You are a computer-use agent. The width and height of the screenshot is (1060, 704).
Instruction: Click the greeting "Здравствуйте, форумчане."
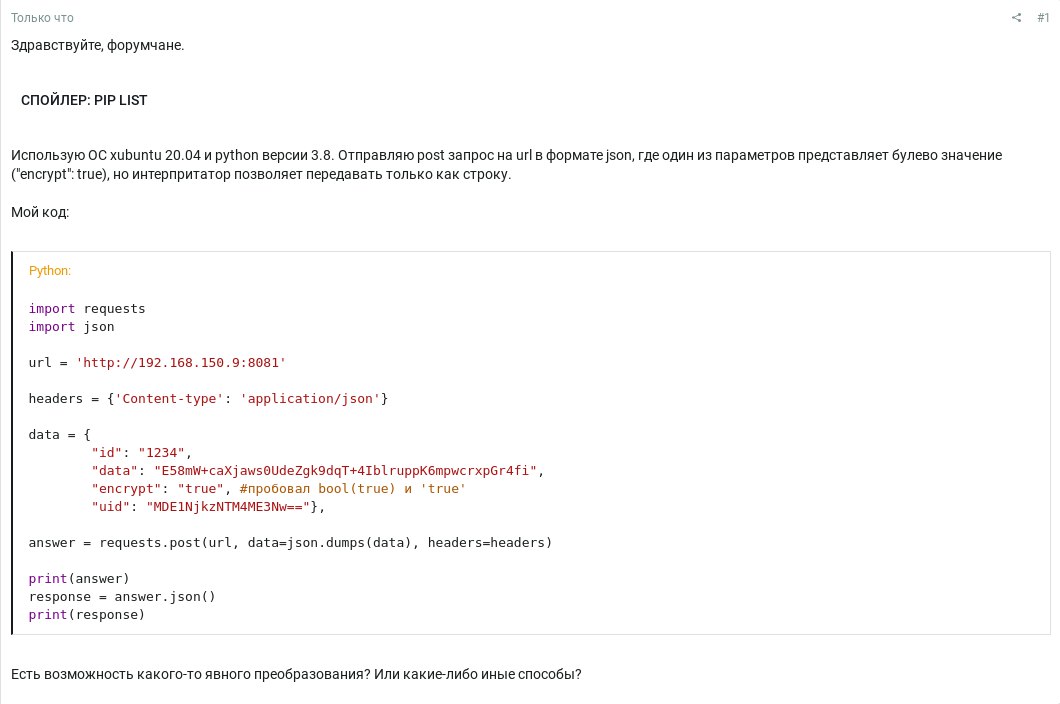[x=97, y=45]
